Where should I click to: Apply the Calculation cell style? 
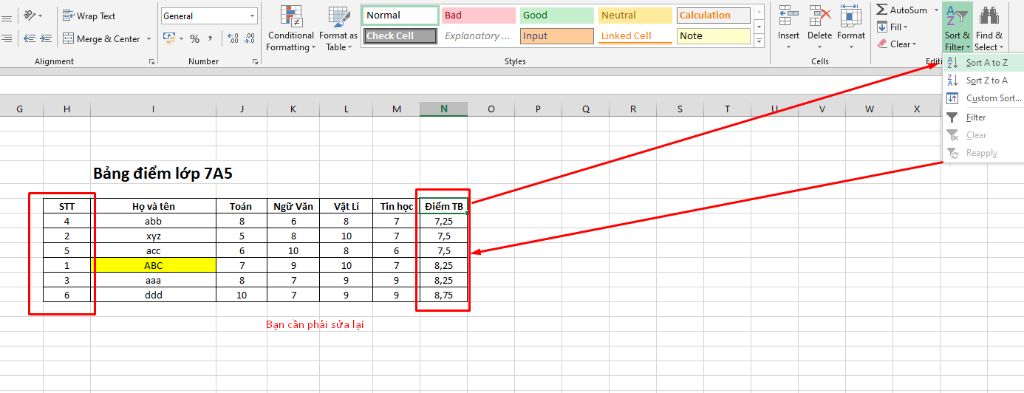714,15
